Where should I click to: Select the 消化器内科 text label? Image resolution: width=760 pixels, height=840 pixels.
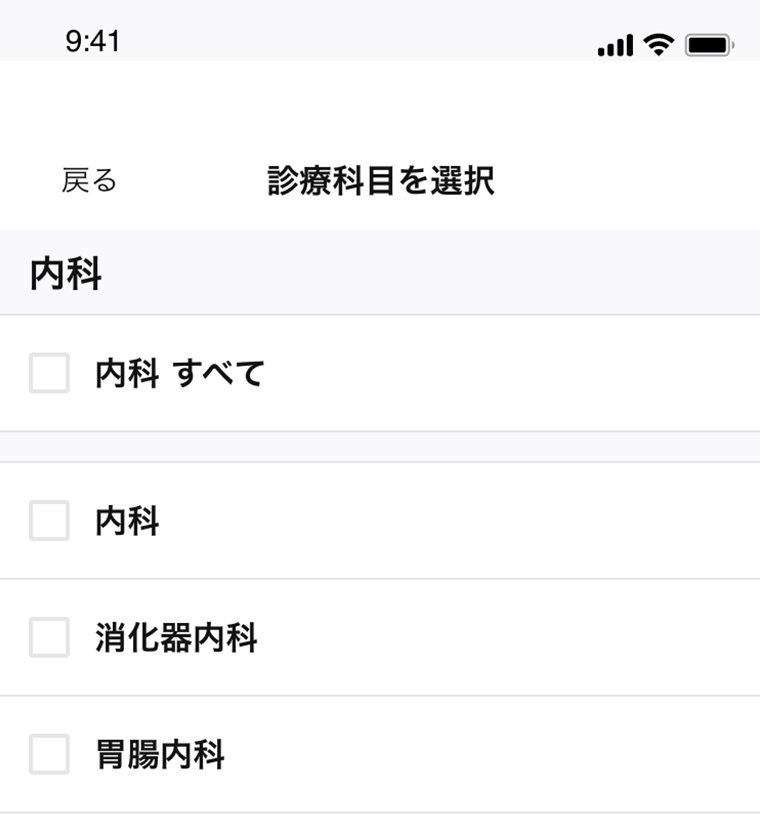(x=176, y=638)
